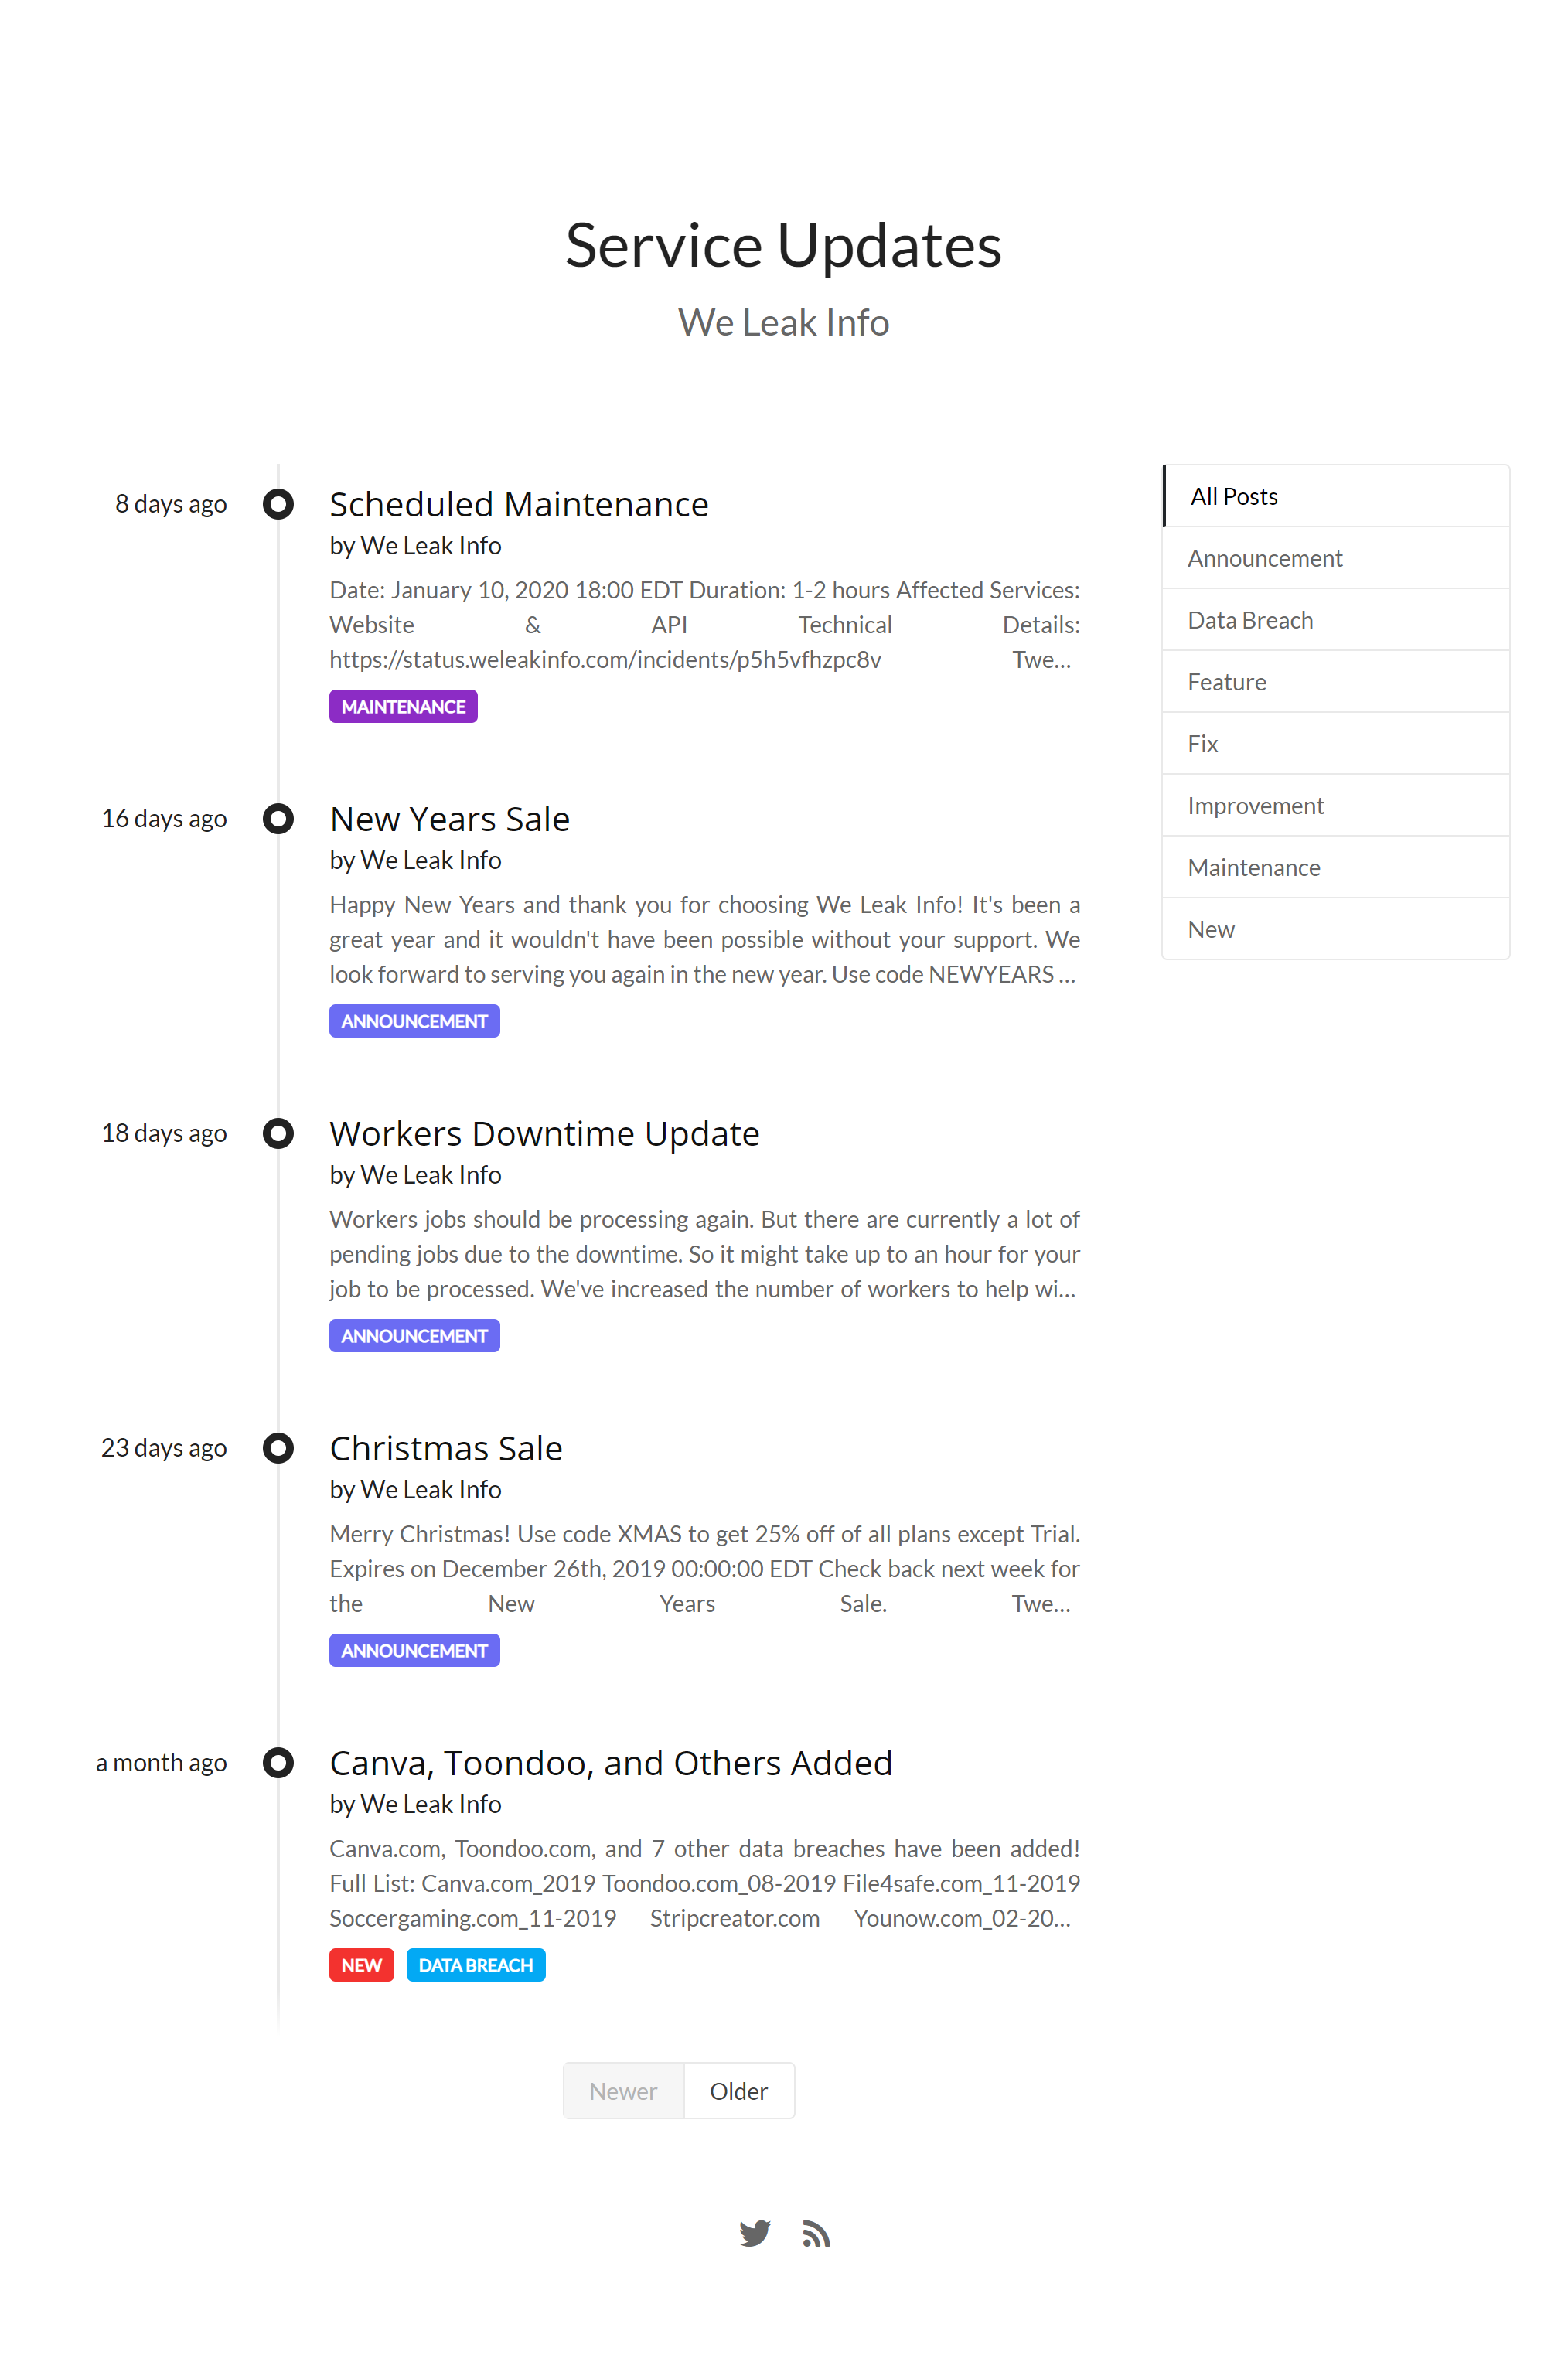Click the blue DATA BREACH tag

coord(475,1965)
